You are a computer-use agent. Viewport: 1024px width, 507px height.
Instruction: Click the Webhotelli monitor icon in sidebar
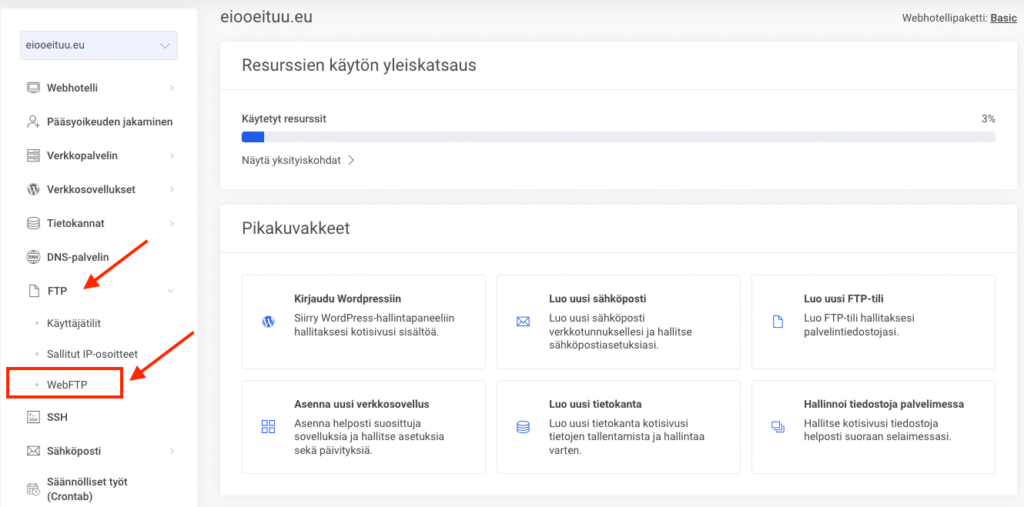point(33,88)
